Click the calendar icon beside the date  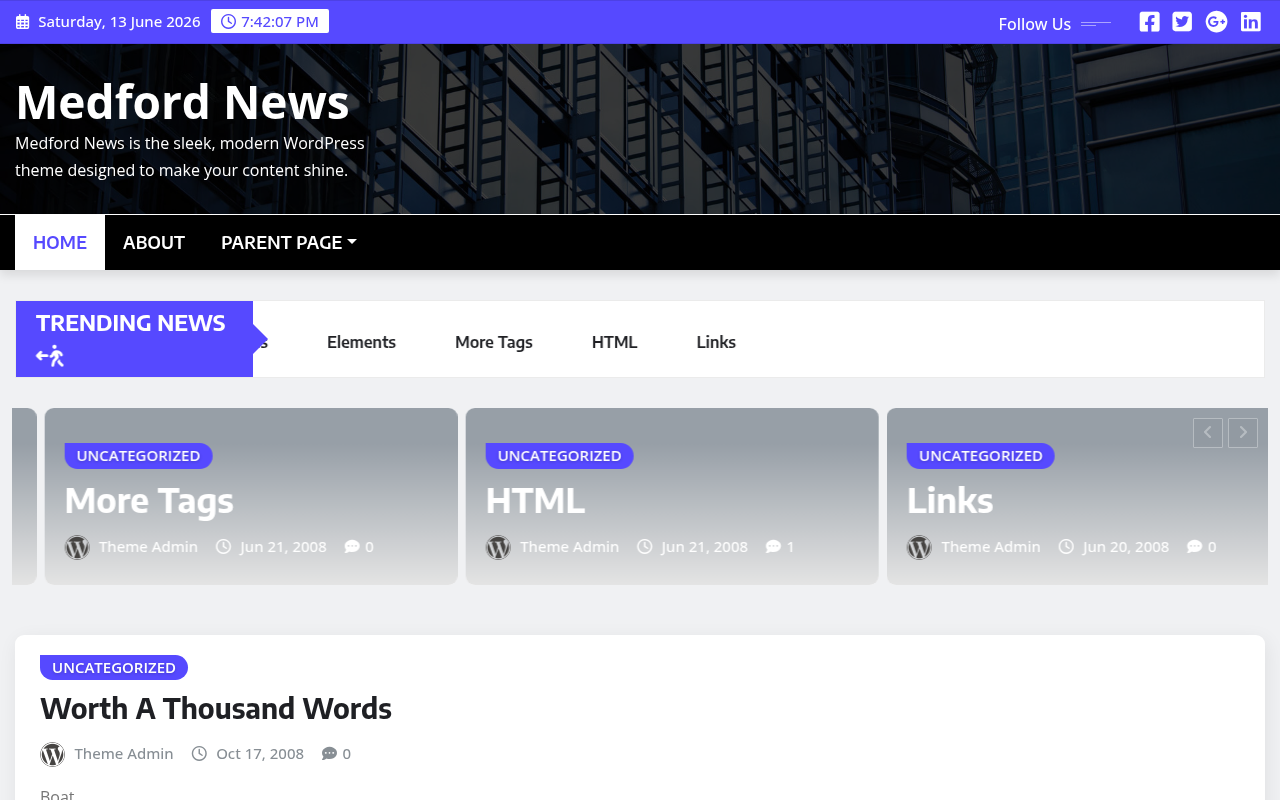point(22,22)
